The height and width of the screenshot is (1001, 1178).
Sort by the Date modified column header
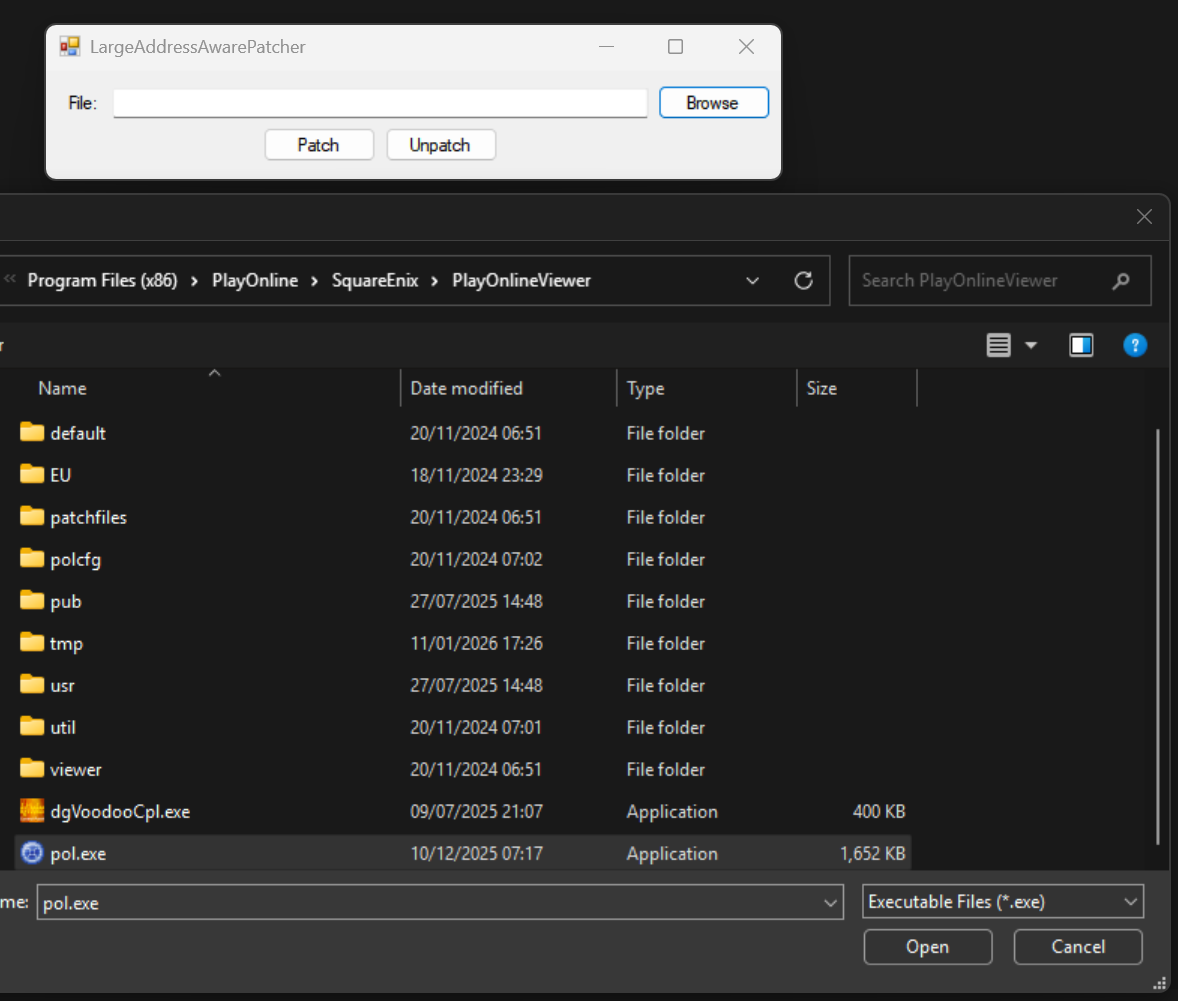point(466,388)
